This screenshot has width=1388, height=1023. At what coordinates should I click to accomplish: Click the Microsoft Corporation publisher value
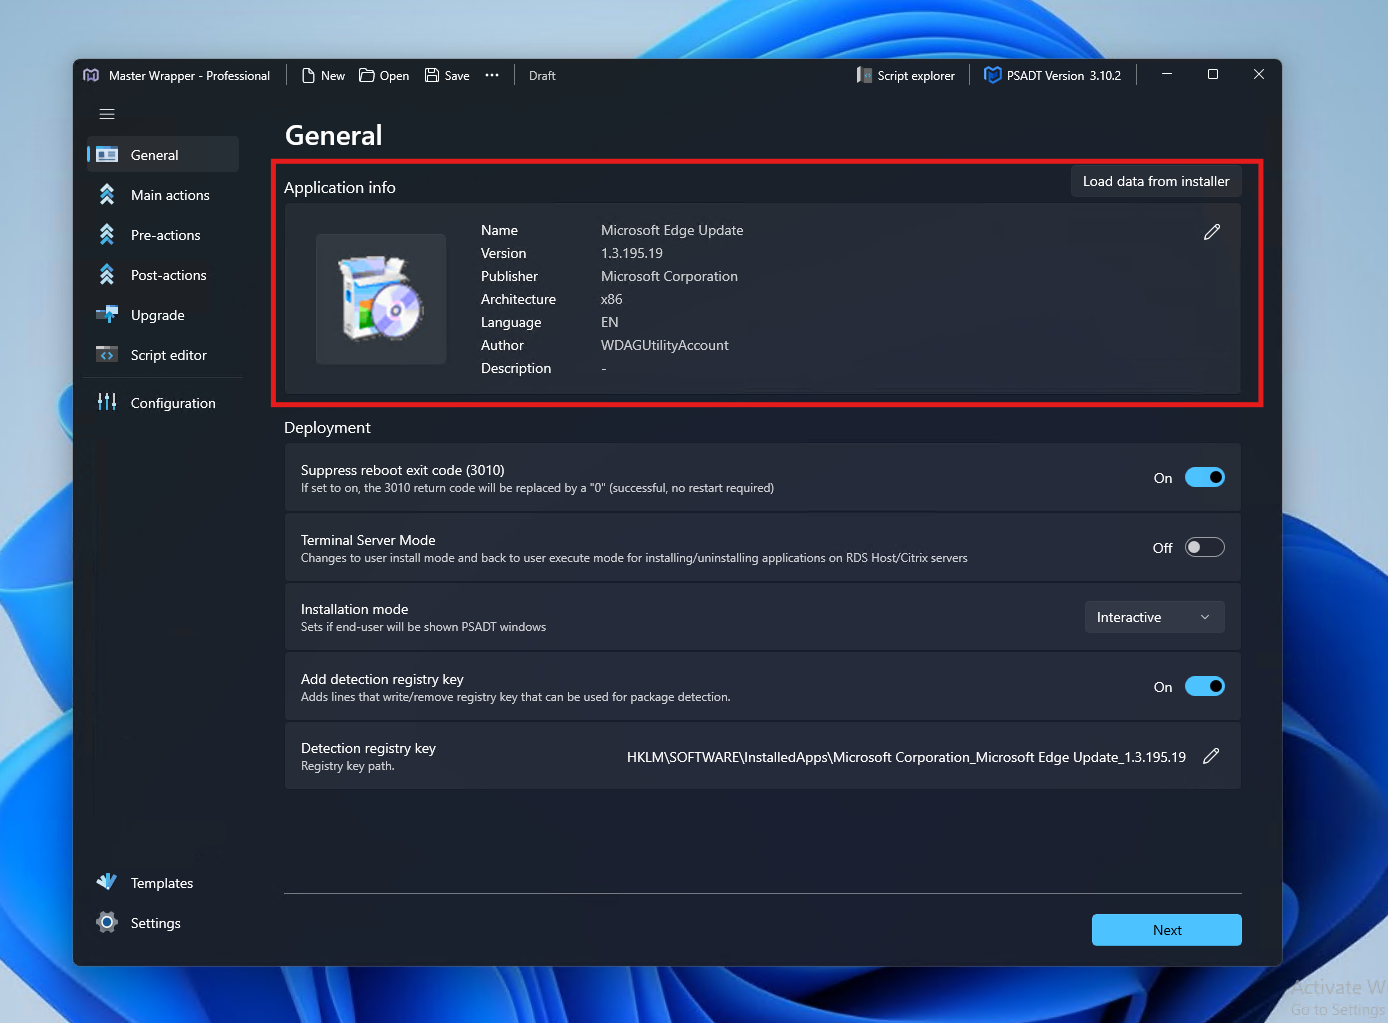pos(669,276)
